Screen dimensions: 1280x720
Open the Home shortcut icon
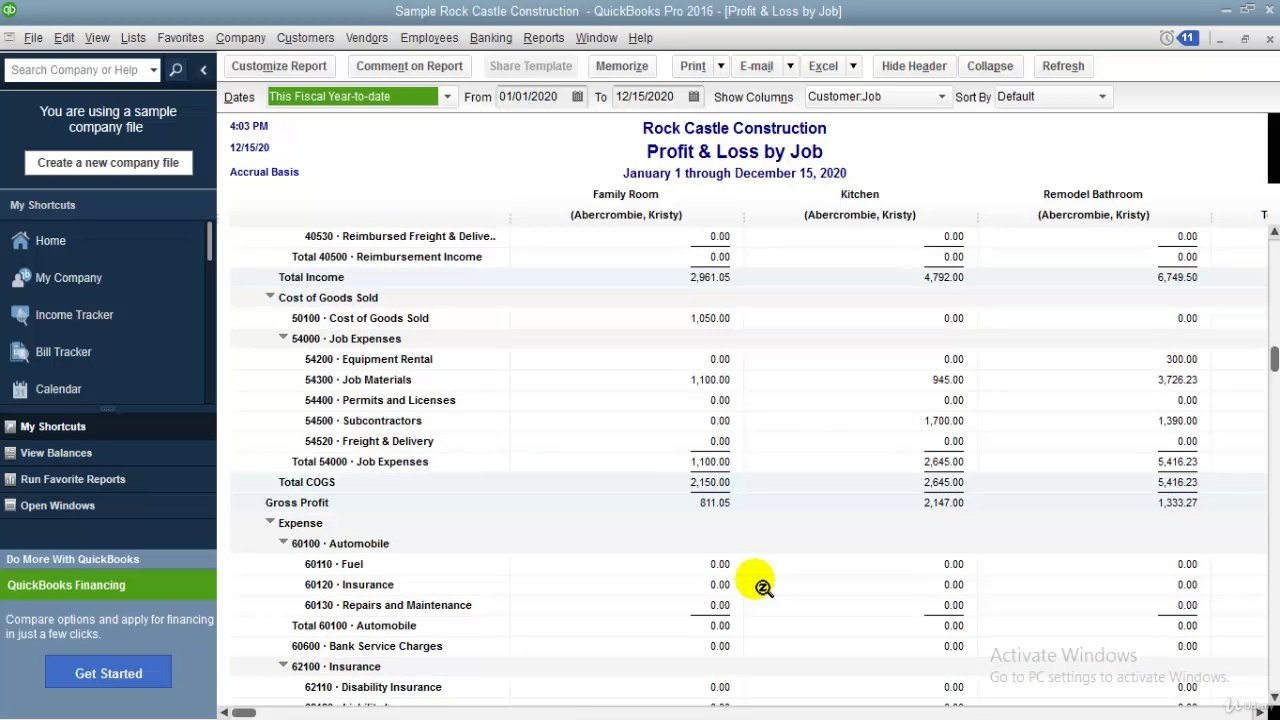20,241
